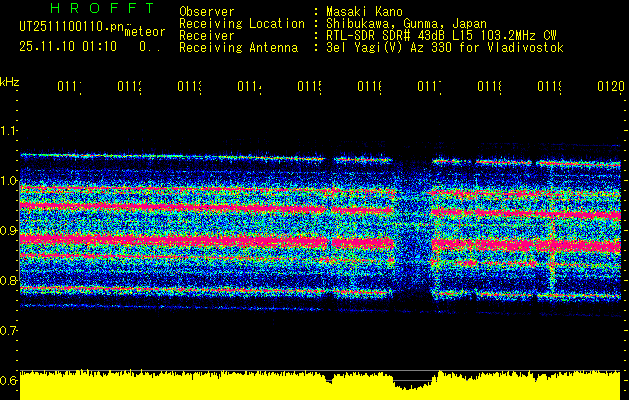This screenshot has width=629, height=400.
Task: Click the 0114 time marker
Action: tap(250, 86)
